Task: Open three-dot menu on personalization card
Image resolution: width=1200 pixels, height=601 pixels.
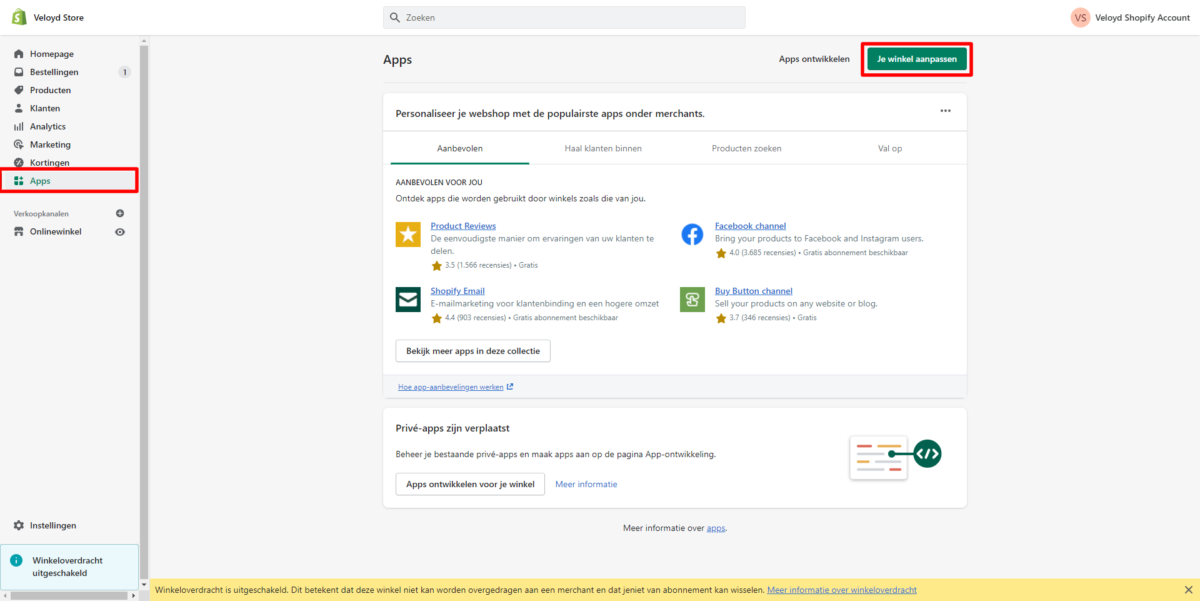Action: [945, 111]
